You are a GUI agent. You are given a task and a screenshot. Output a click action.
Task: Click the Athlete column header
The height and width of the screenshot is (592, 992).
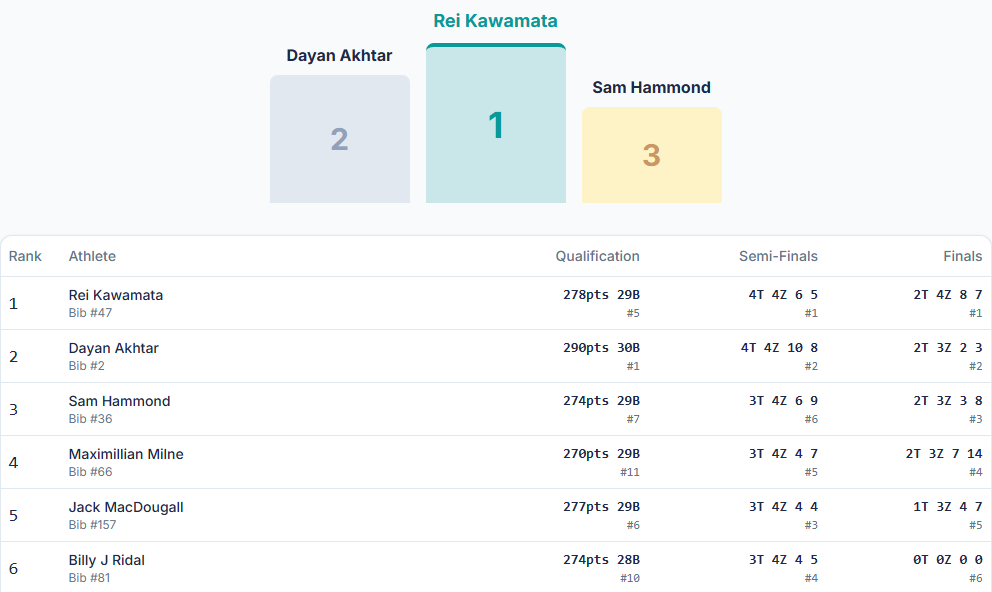click(92, 256)
